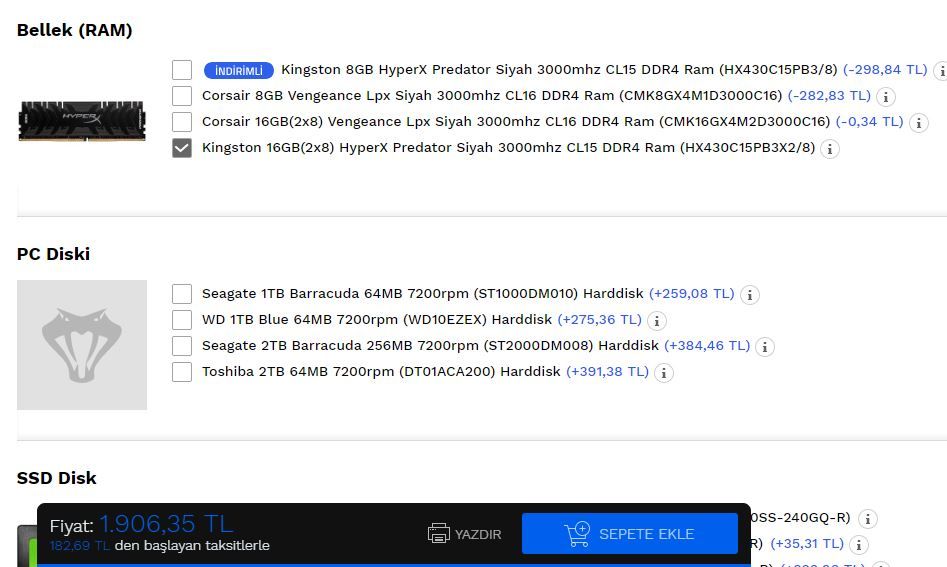Click the 182,69 TL installment amount
This screenshot has width=947, height=567.
80,545
